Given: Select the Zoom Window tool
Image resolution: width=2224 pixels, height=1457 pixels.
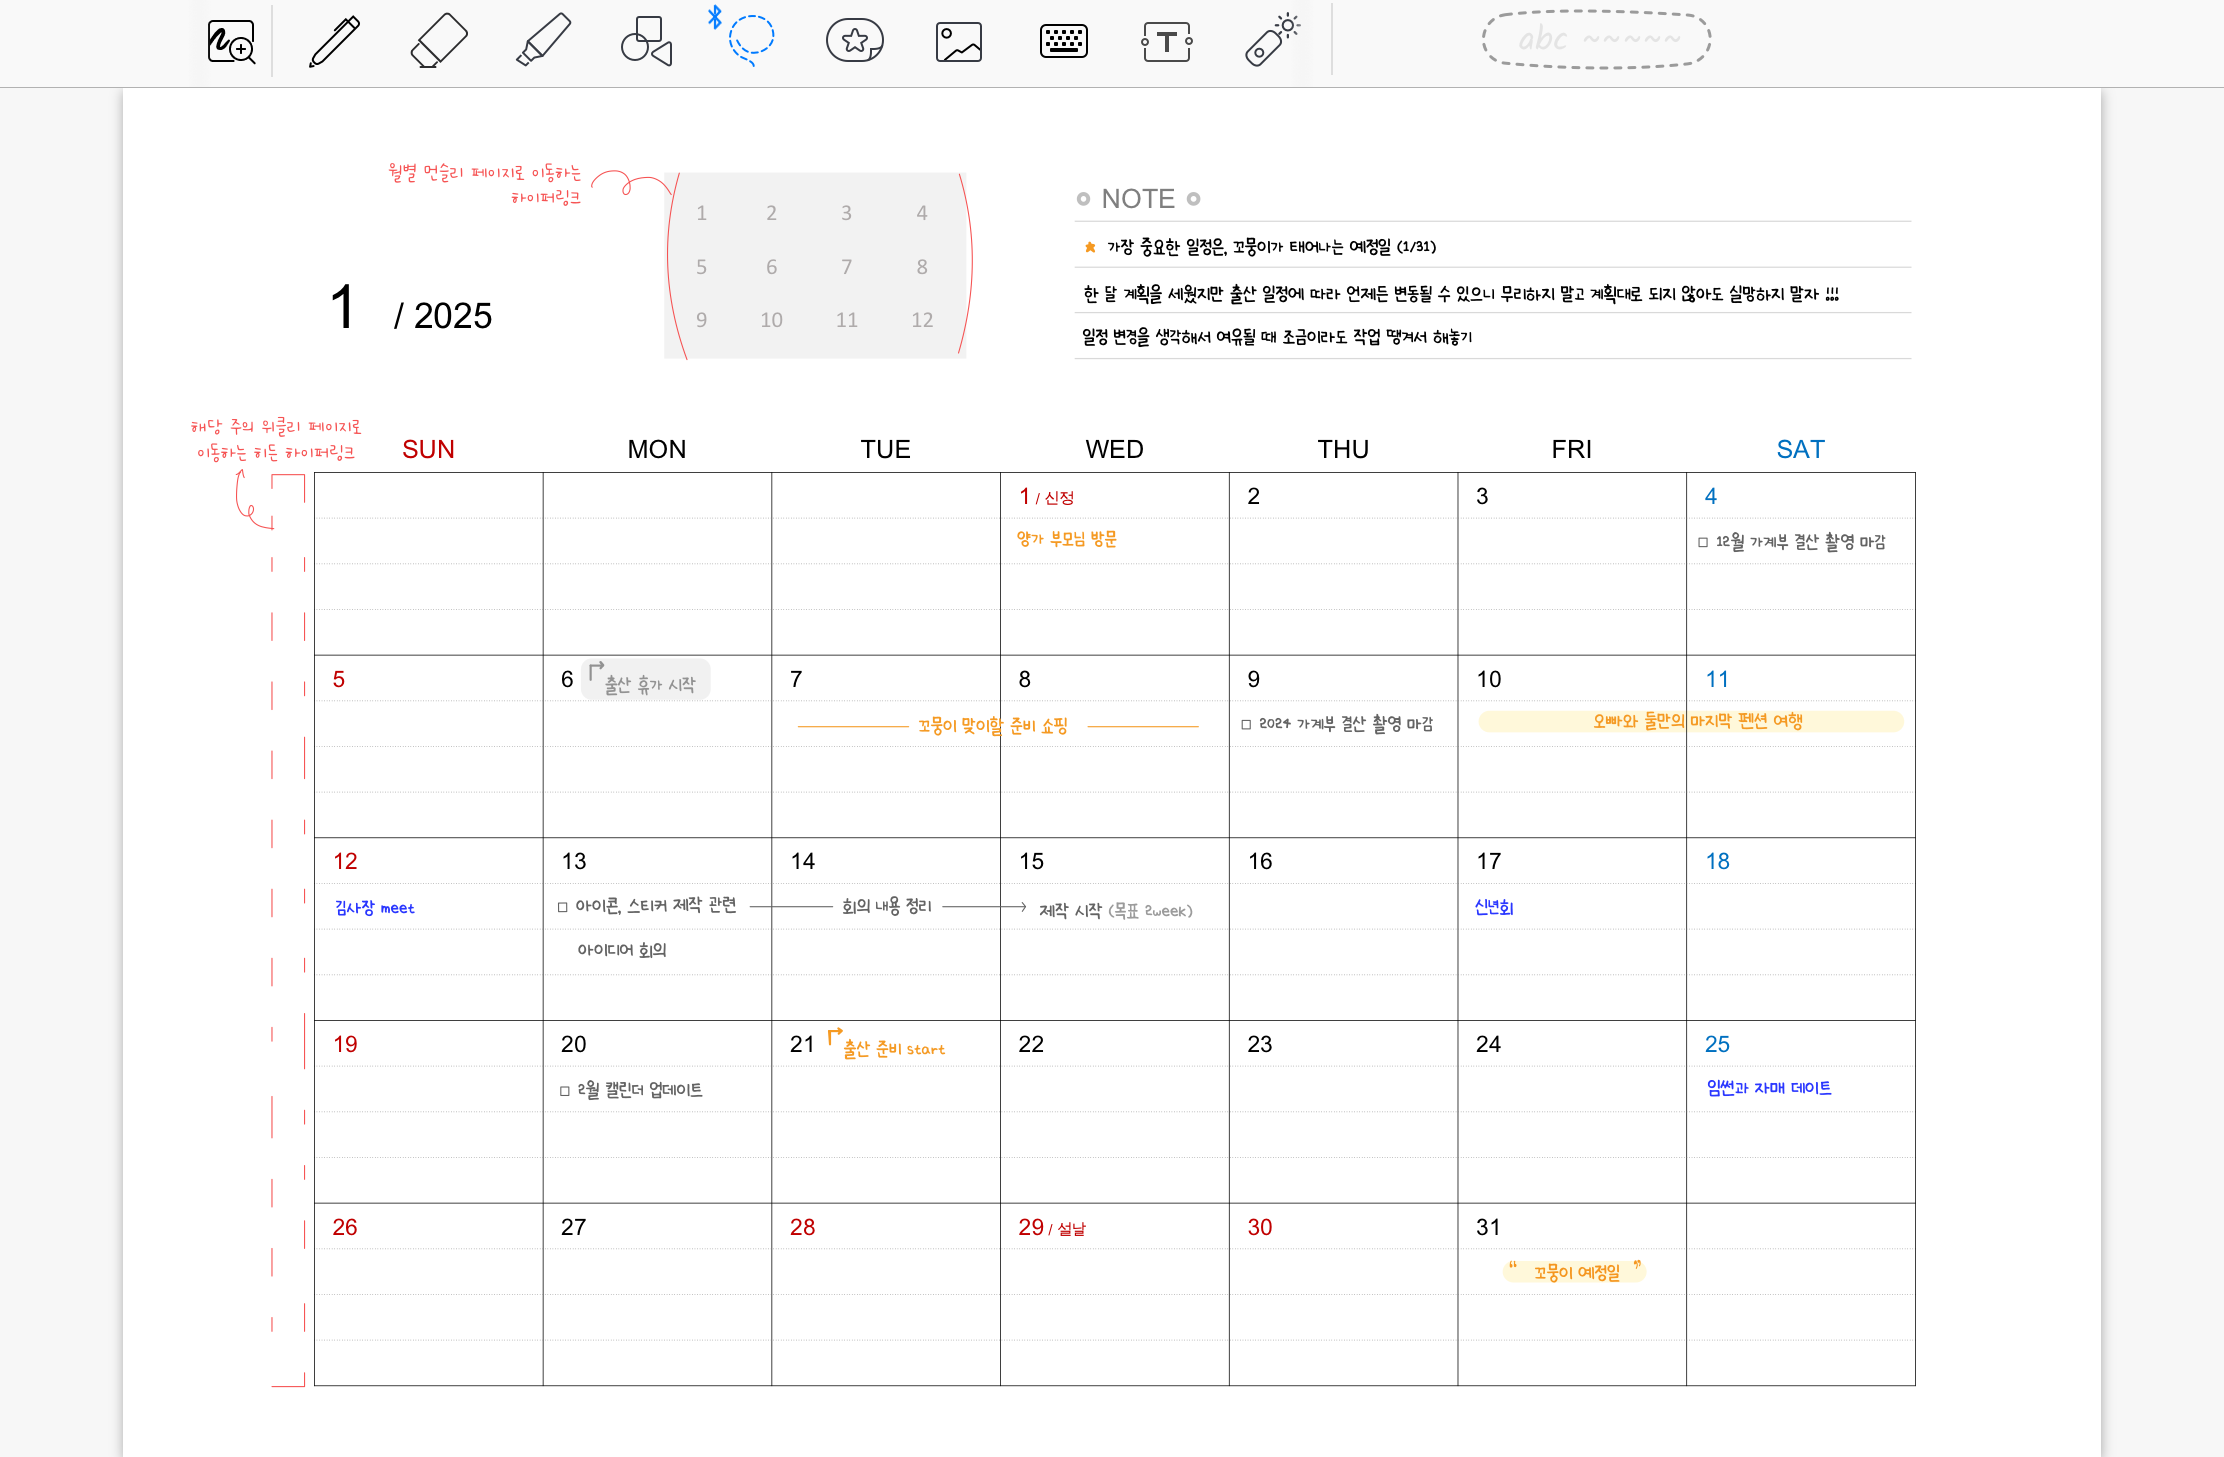Looking at the screenshot, I should coord(231,42).
